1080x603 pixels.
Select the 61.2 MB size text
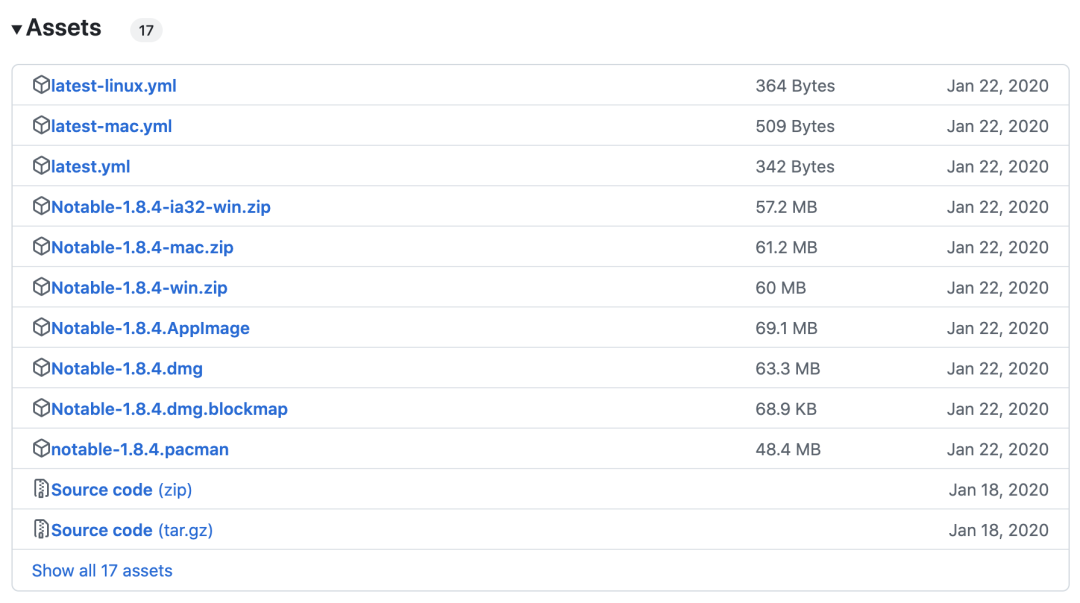coord(786,247)
